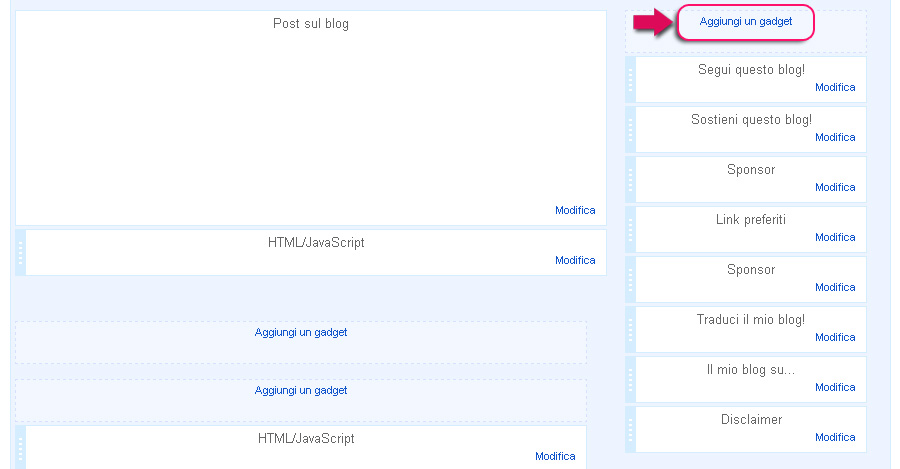The width and height of the screenshot is (900, 469).
Task: Open Modifica for Il mio blog su... gadget
Action: point(835,387)
